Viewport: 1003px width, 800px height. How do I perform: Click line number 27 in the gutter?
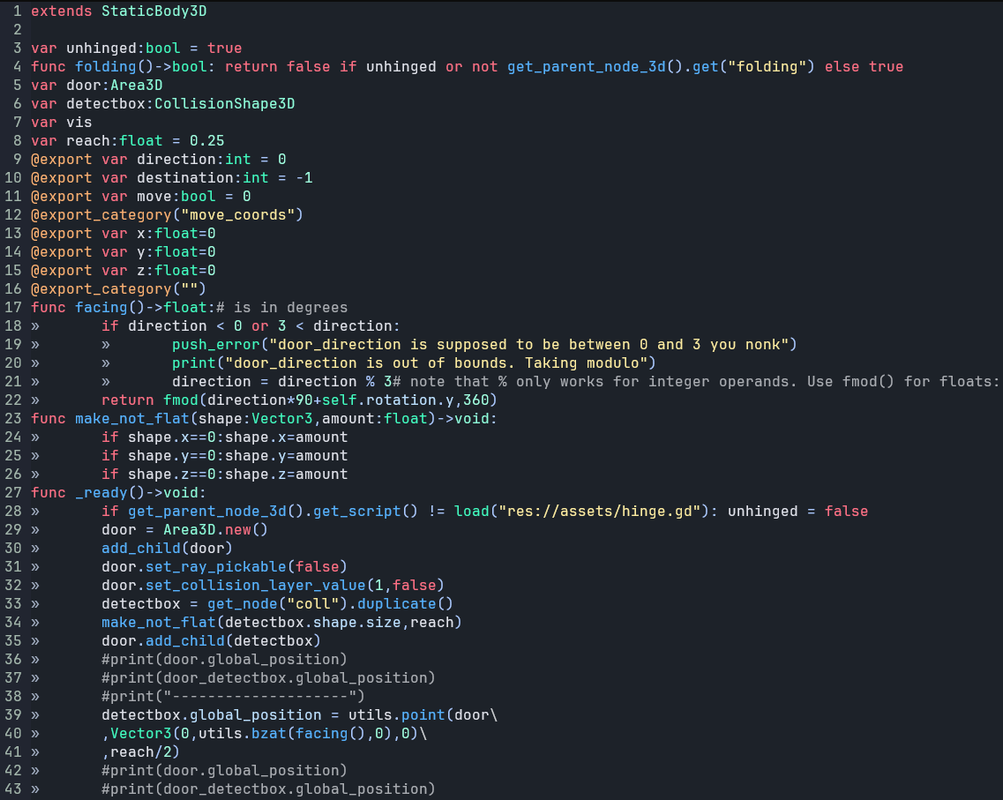click(13, 493)
